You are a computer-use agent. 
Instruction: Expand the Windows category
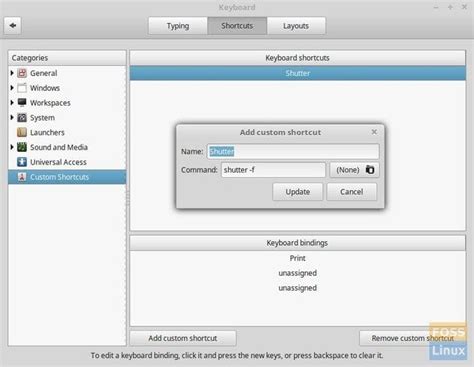[x=12, y=88]
